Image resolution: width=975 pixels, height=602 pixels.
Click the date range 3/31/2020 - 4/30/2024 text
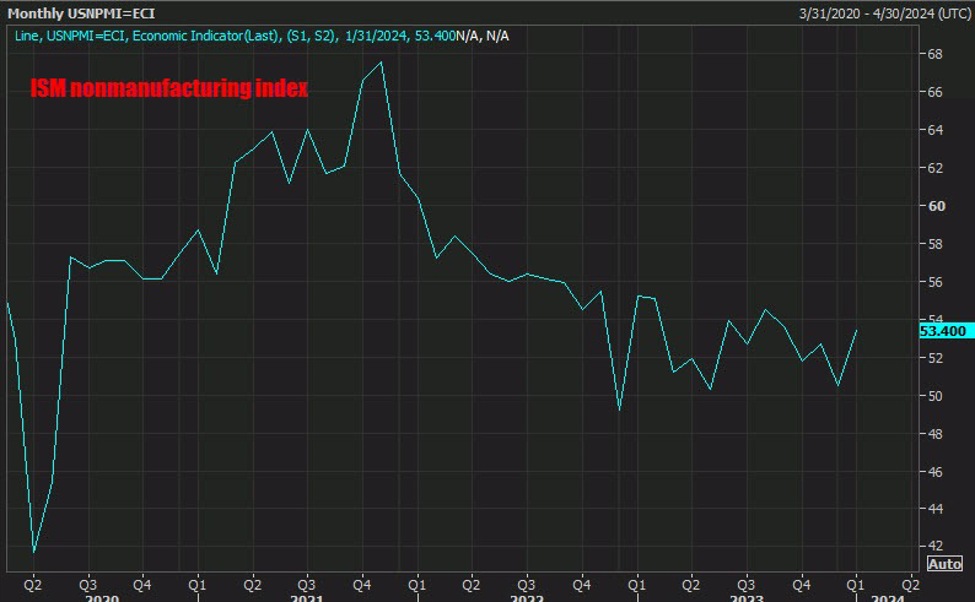(884, 13)
